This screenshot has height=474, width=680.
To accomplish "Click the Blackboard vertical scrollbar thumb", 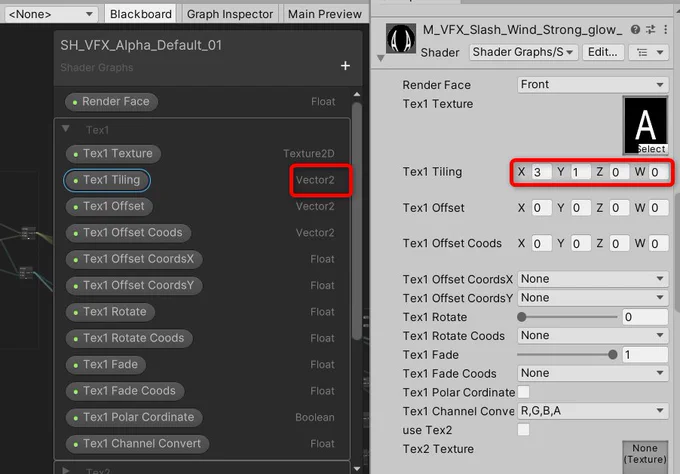I will coord(357,221).
